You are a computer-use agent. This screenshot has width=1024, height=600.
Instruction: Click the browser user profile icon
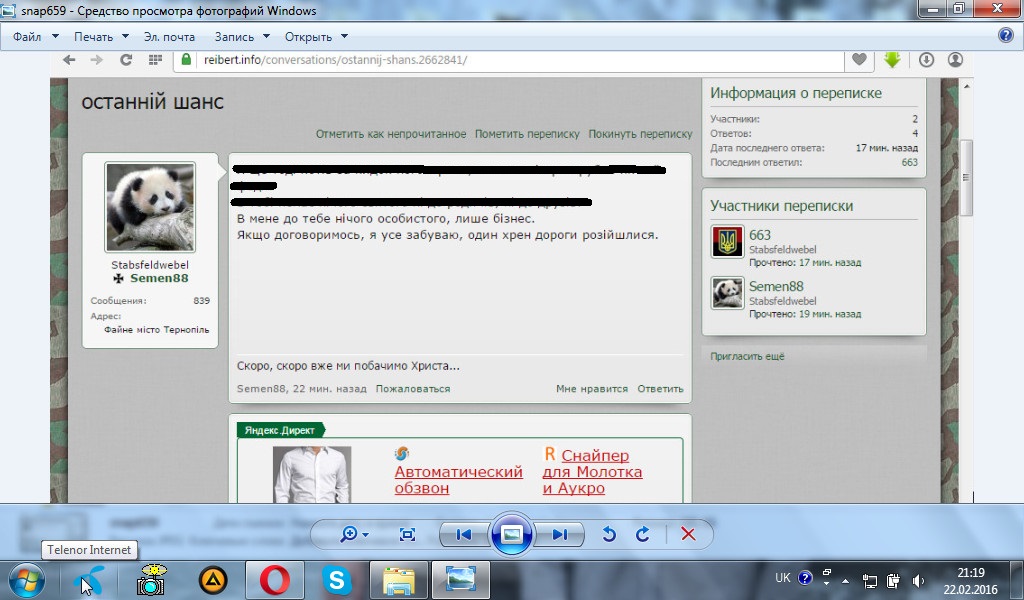tap(955, 59)
